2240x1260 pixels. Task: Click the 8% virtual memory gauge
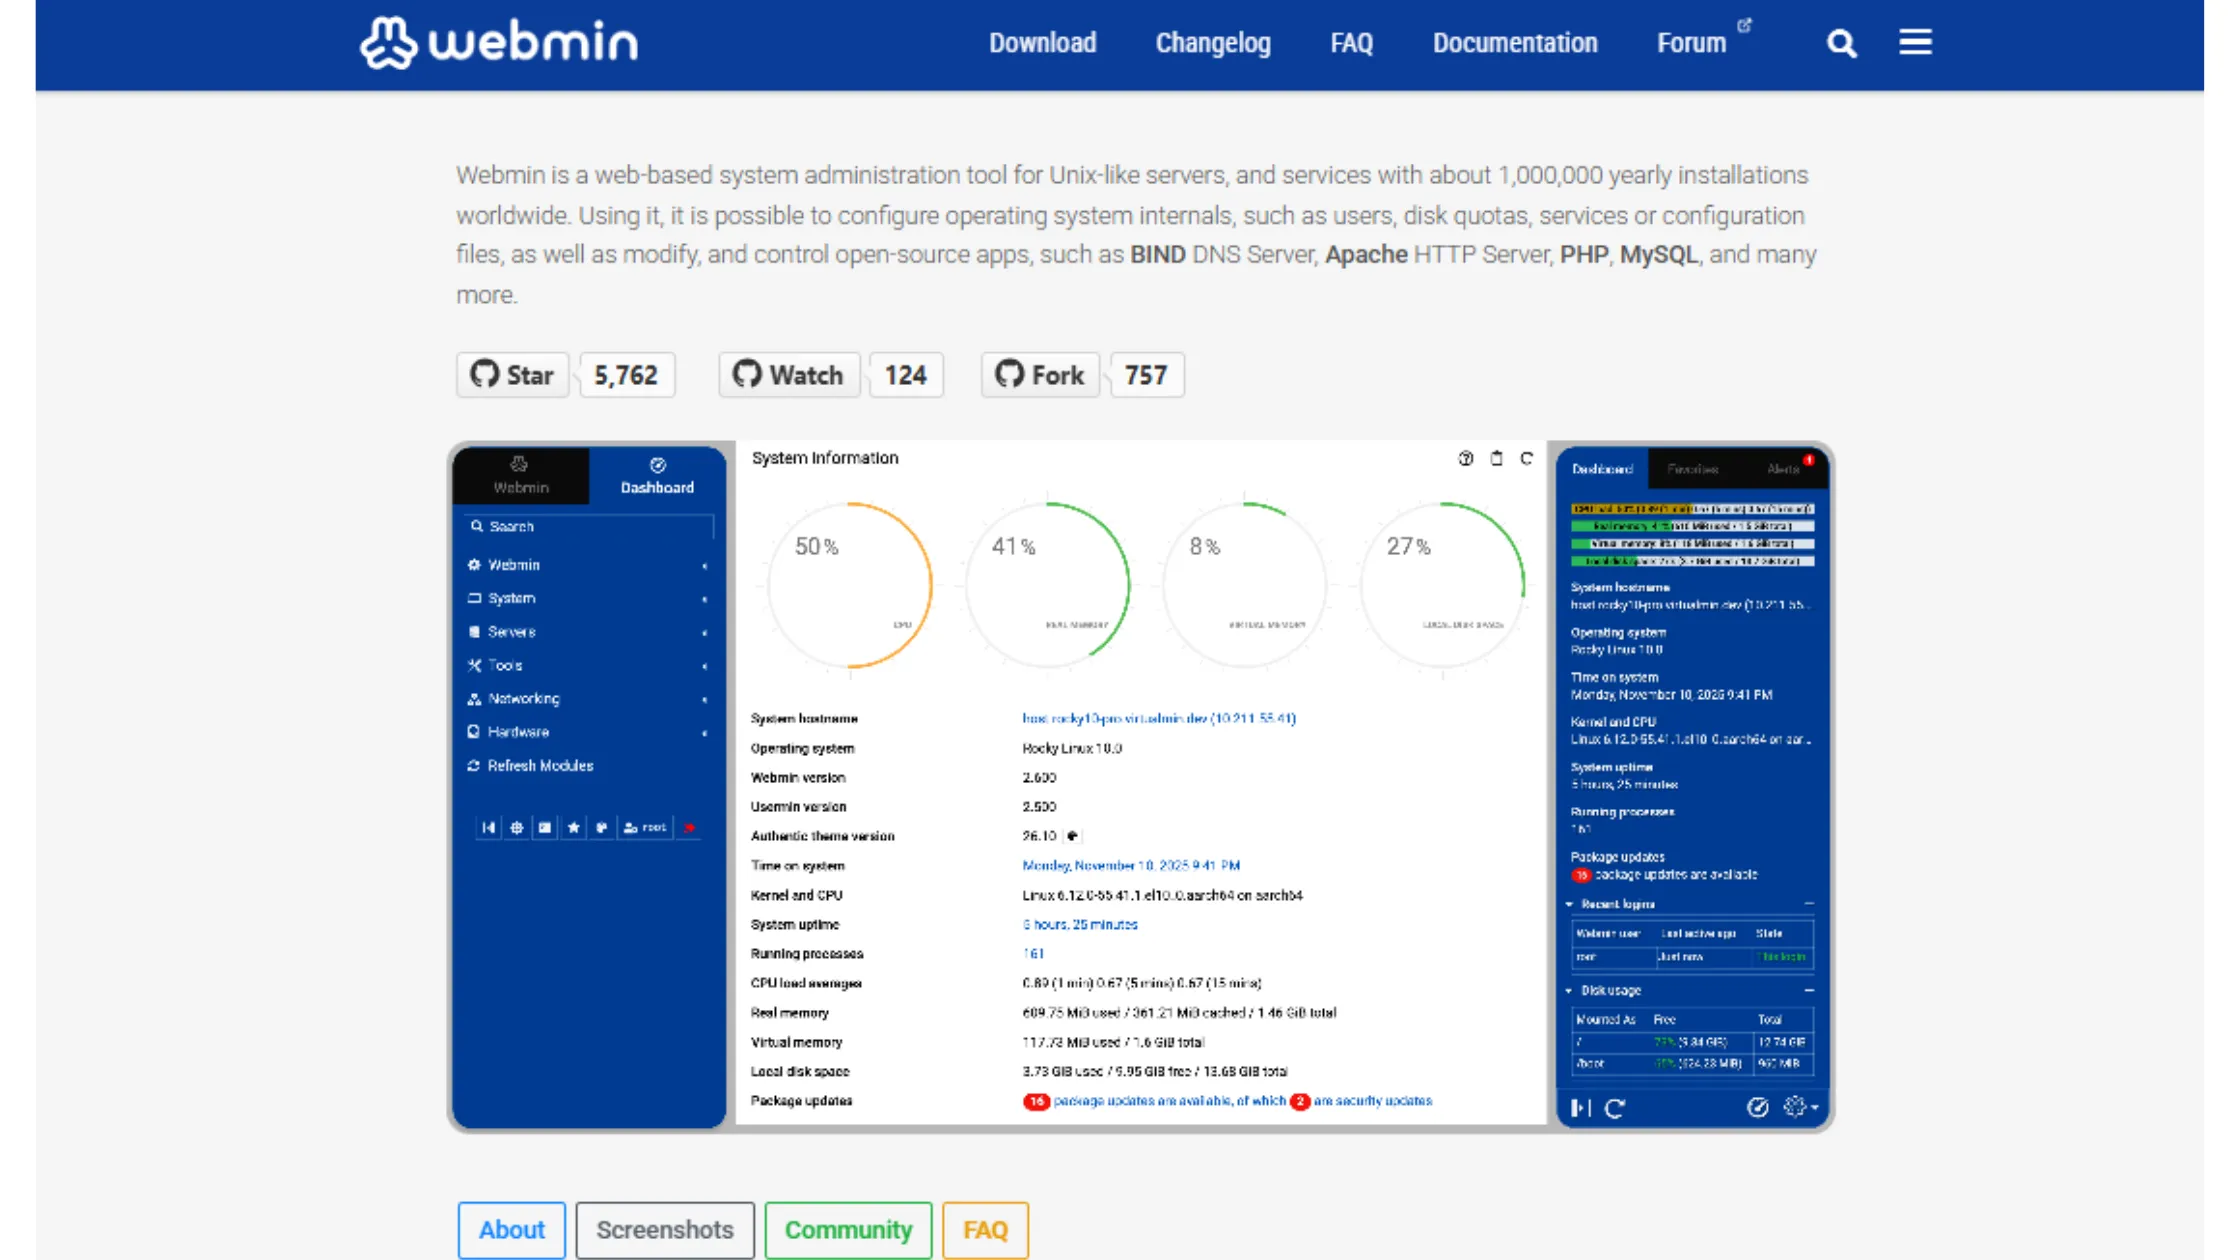[x=1245, y=585]
